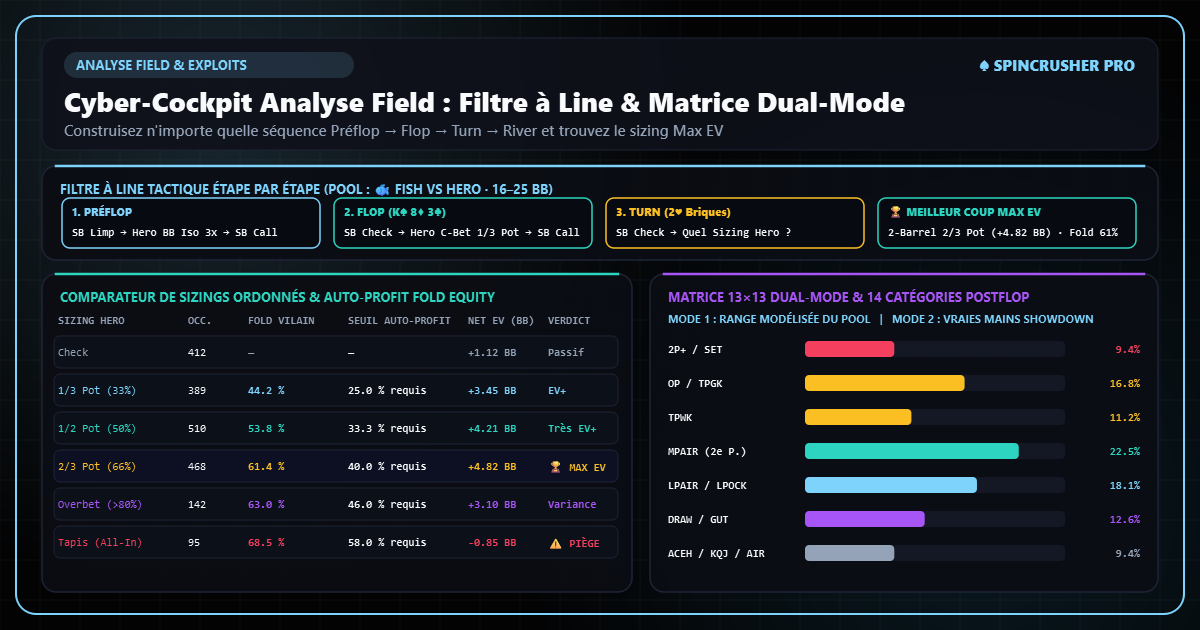
Task: Click the 18.1% LPAIR / LPOCK percentage
Action: 1125,485
